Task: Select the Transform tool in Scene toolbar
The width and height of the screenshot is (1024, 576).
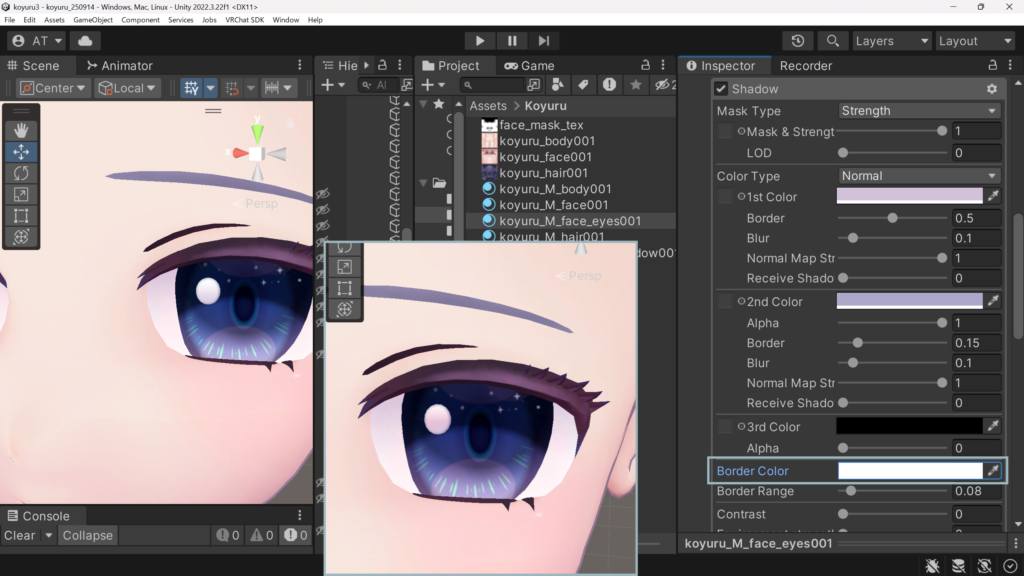Action: click(21, 237)
